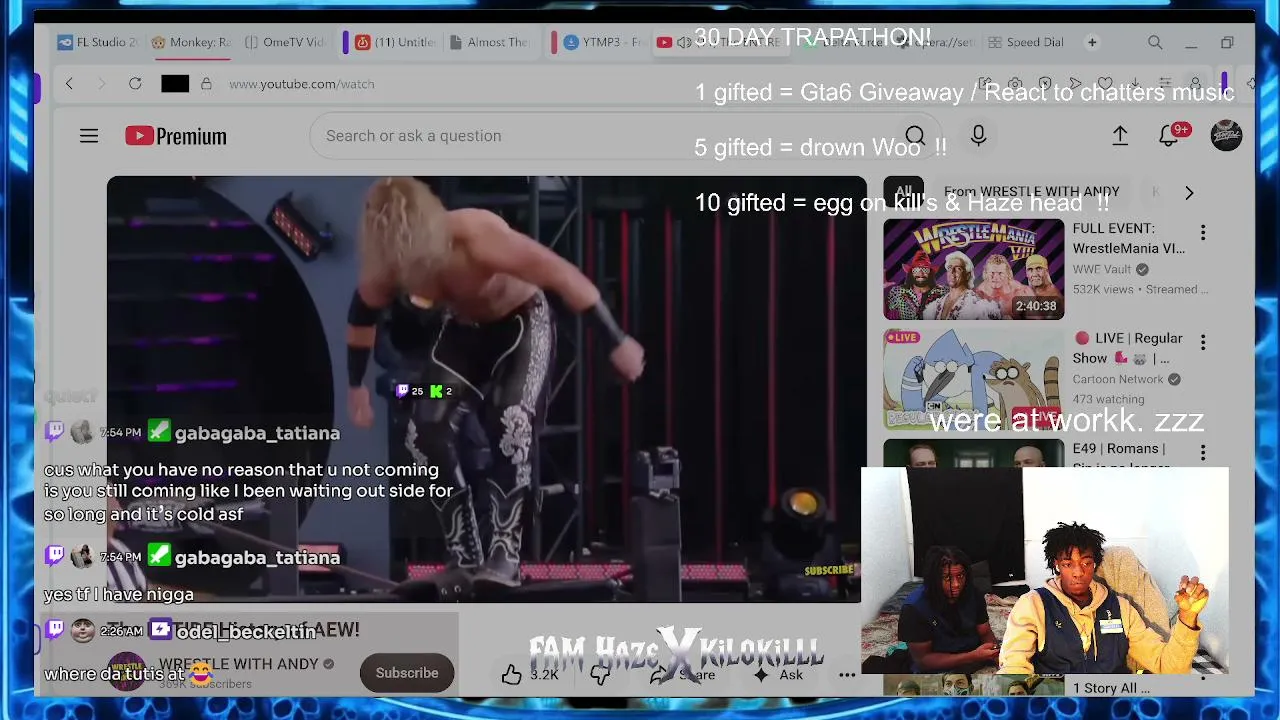Show more filter chips with arrow
Image resolution: width=1280 pixels, height=720 pixels.
pyautogui.click(x=1189, y=193)
